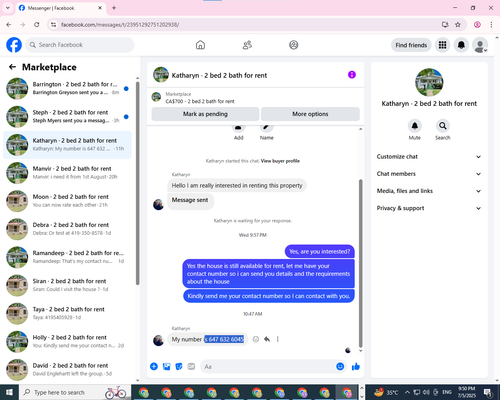The height and width of the screenshot is (400, 500).
Task: Open more options dots on Katharyn's message
Action: 278,339
